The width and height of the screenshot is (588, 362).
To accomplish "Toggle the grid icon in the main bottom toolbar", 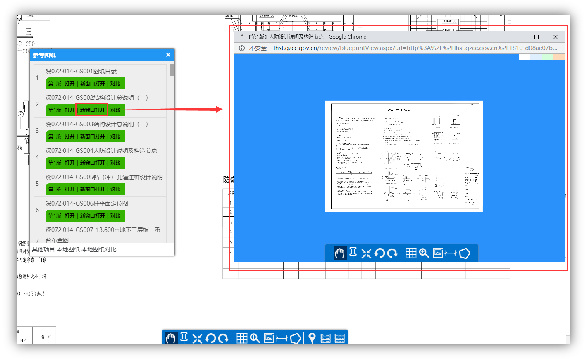I will 242,338.
